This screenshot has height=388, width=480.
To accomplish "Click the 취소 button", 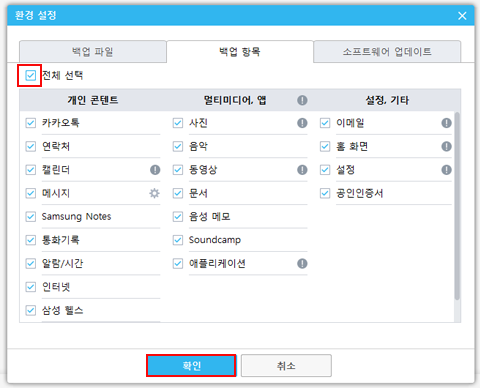I will (x=286, y=366).
